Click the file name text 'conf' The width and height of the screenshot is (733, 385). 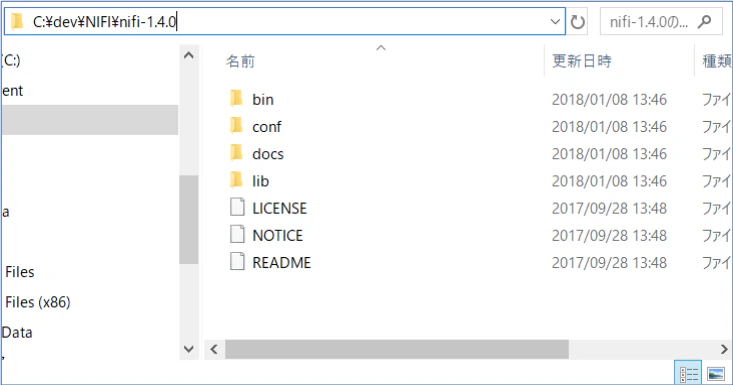click(x=266, y=127)
